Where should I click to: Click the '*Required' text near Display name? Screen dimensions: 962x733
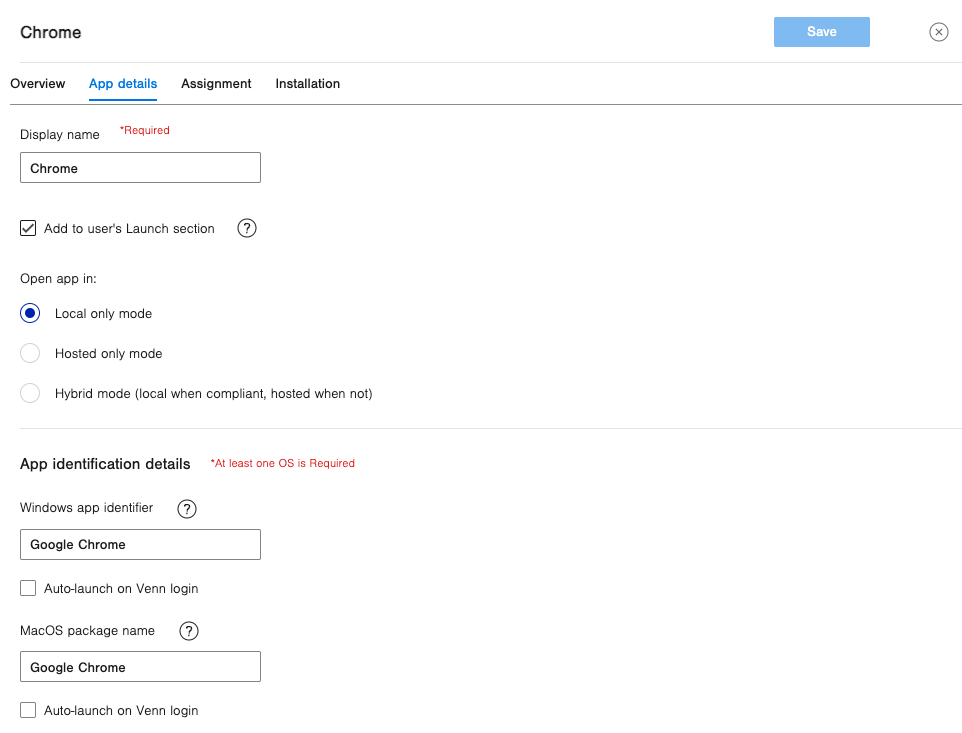point(145,130)
